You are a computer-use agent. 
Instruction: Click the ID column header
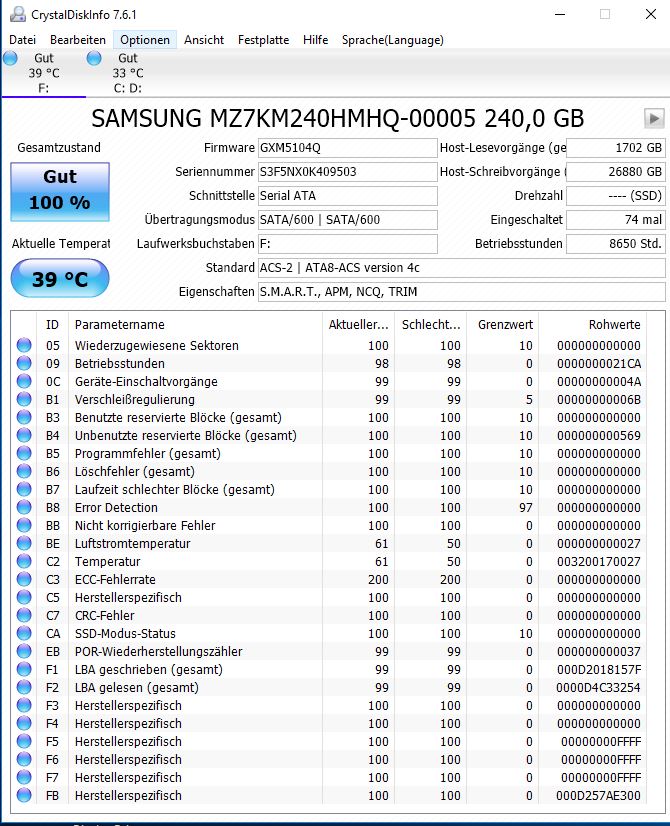pyautogui.click(x=52, y=324)
